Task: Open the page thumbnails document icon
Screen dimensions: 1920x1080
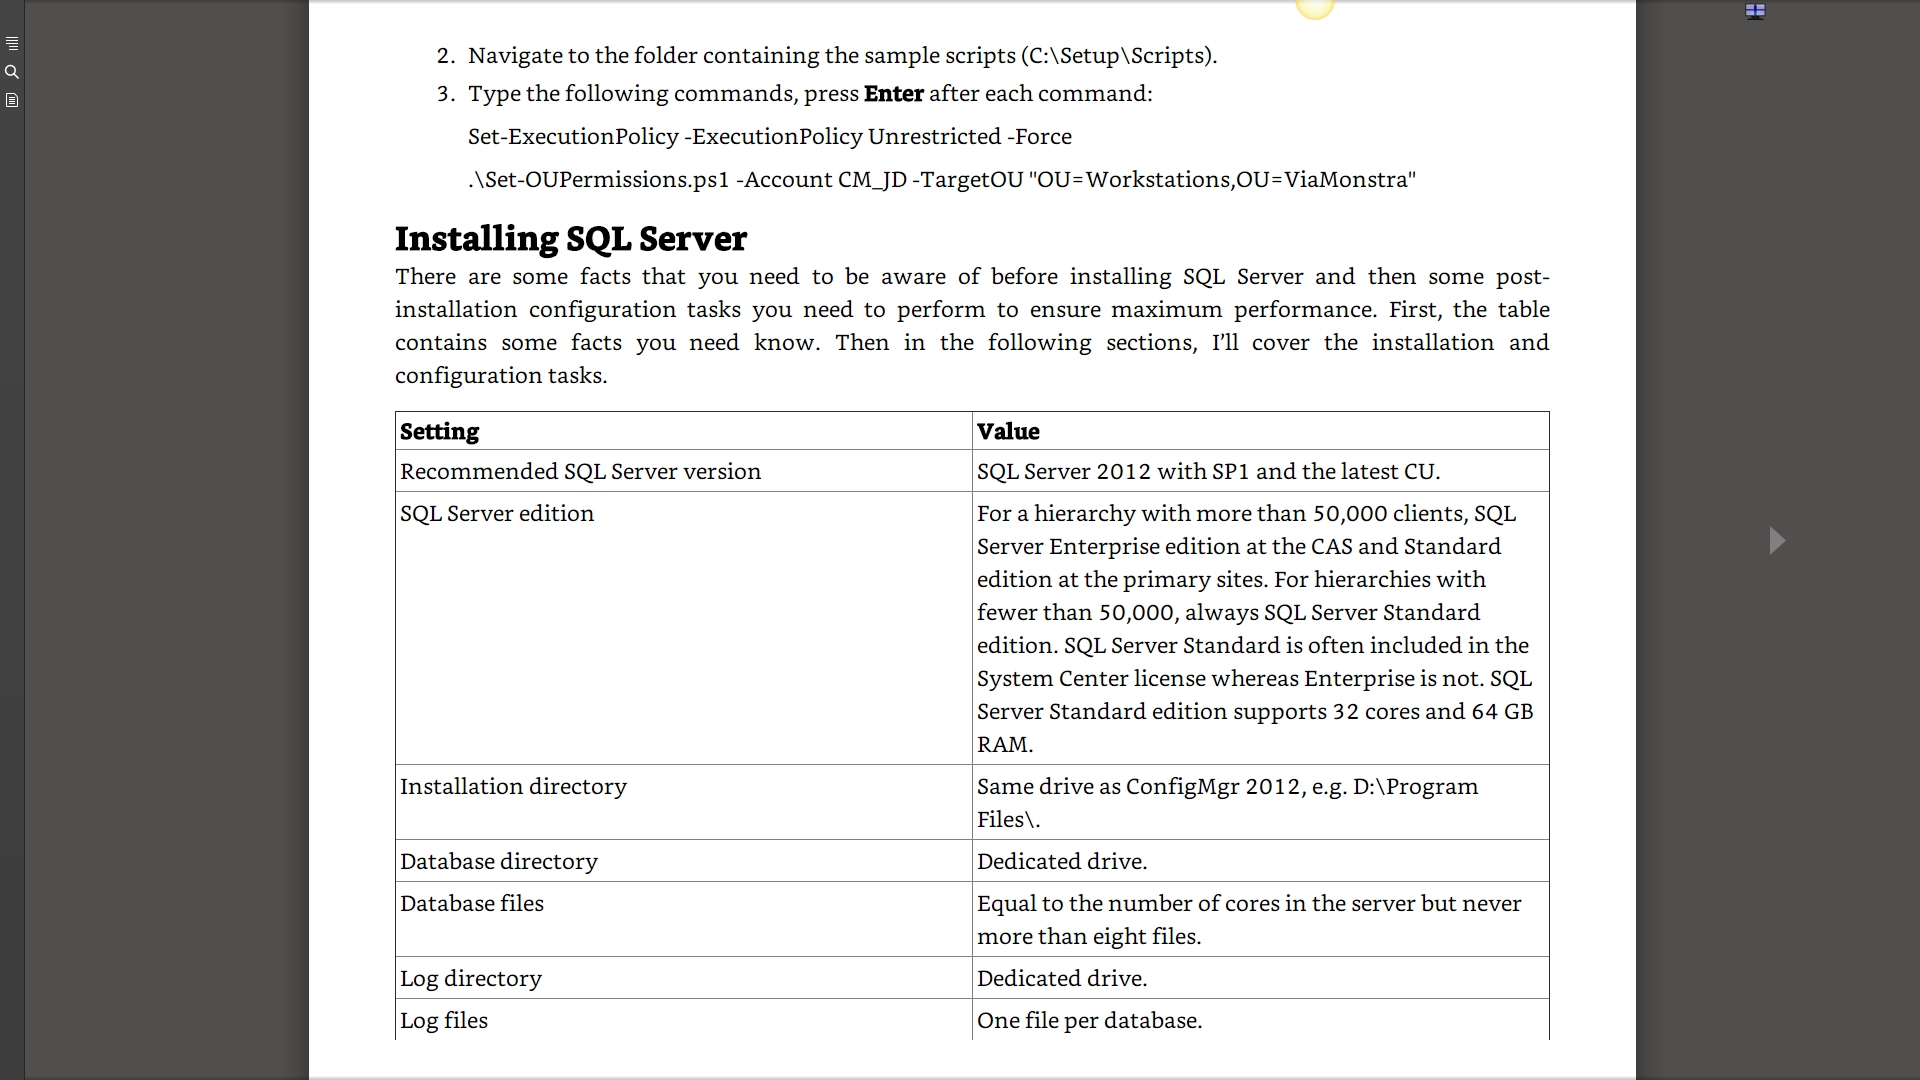Action: pos(12,100)
